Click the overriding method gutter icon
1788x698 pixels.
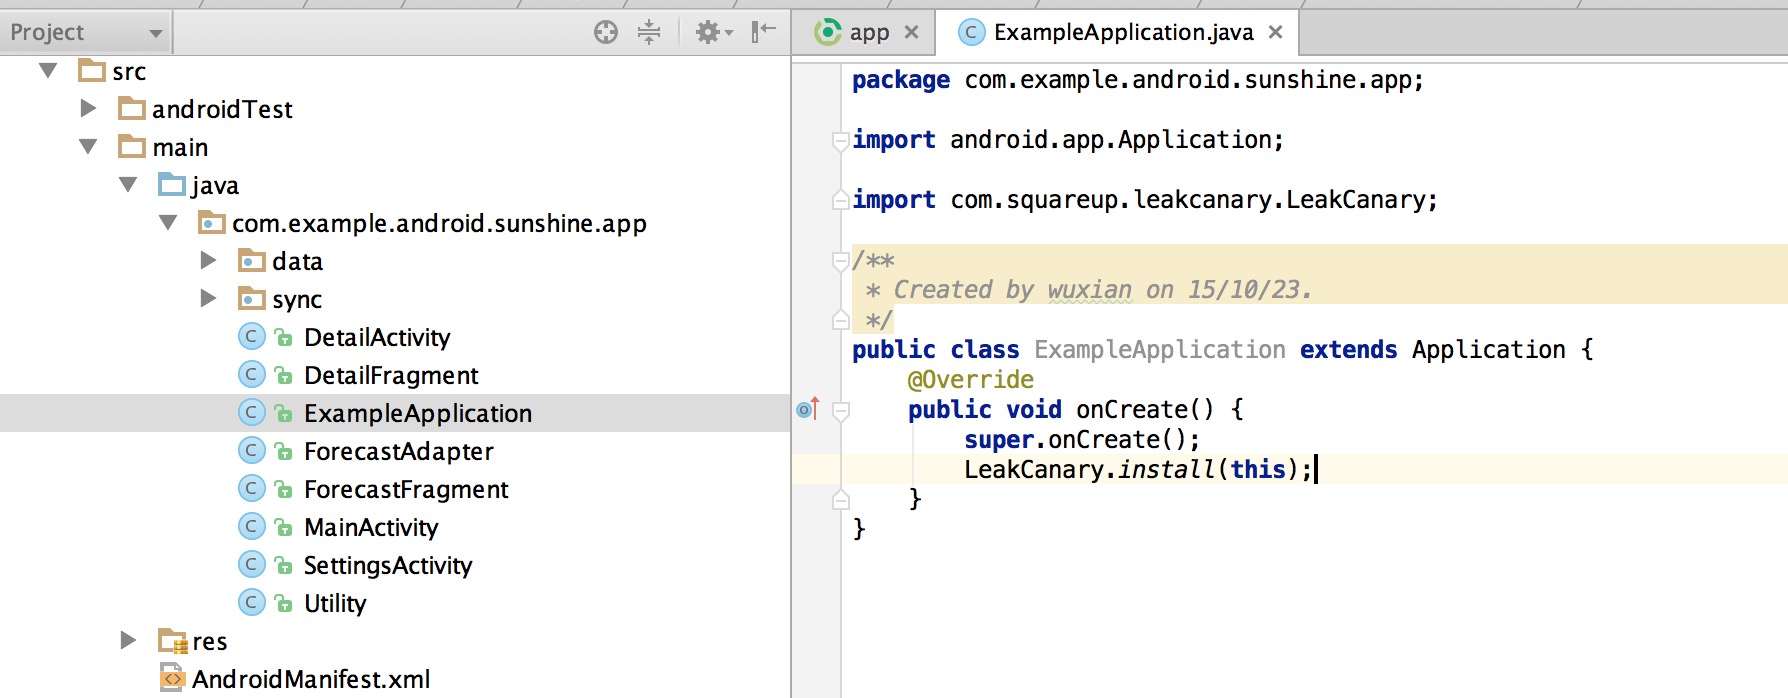(x=808, y=408)
